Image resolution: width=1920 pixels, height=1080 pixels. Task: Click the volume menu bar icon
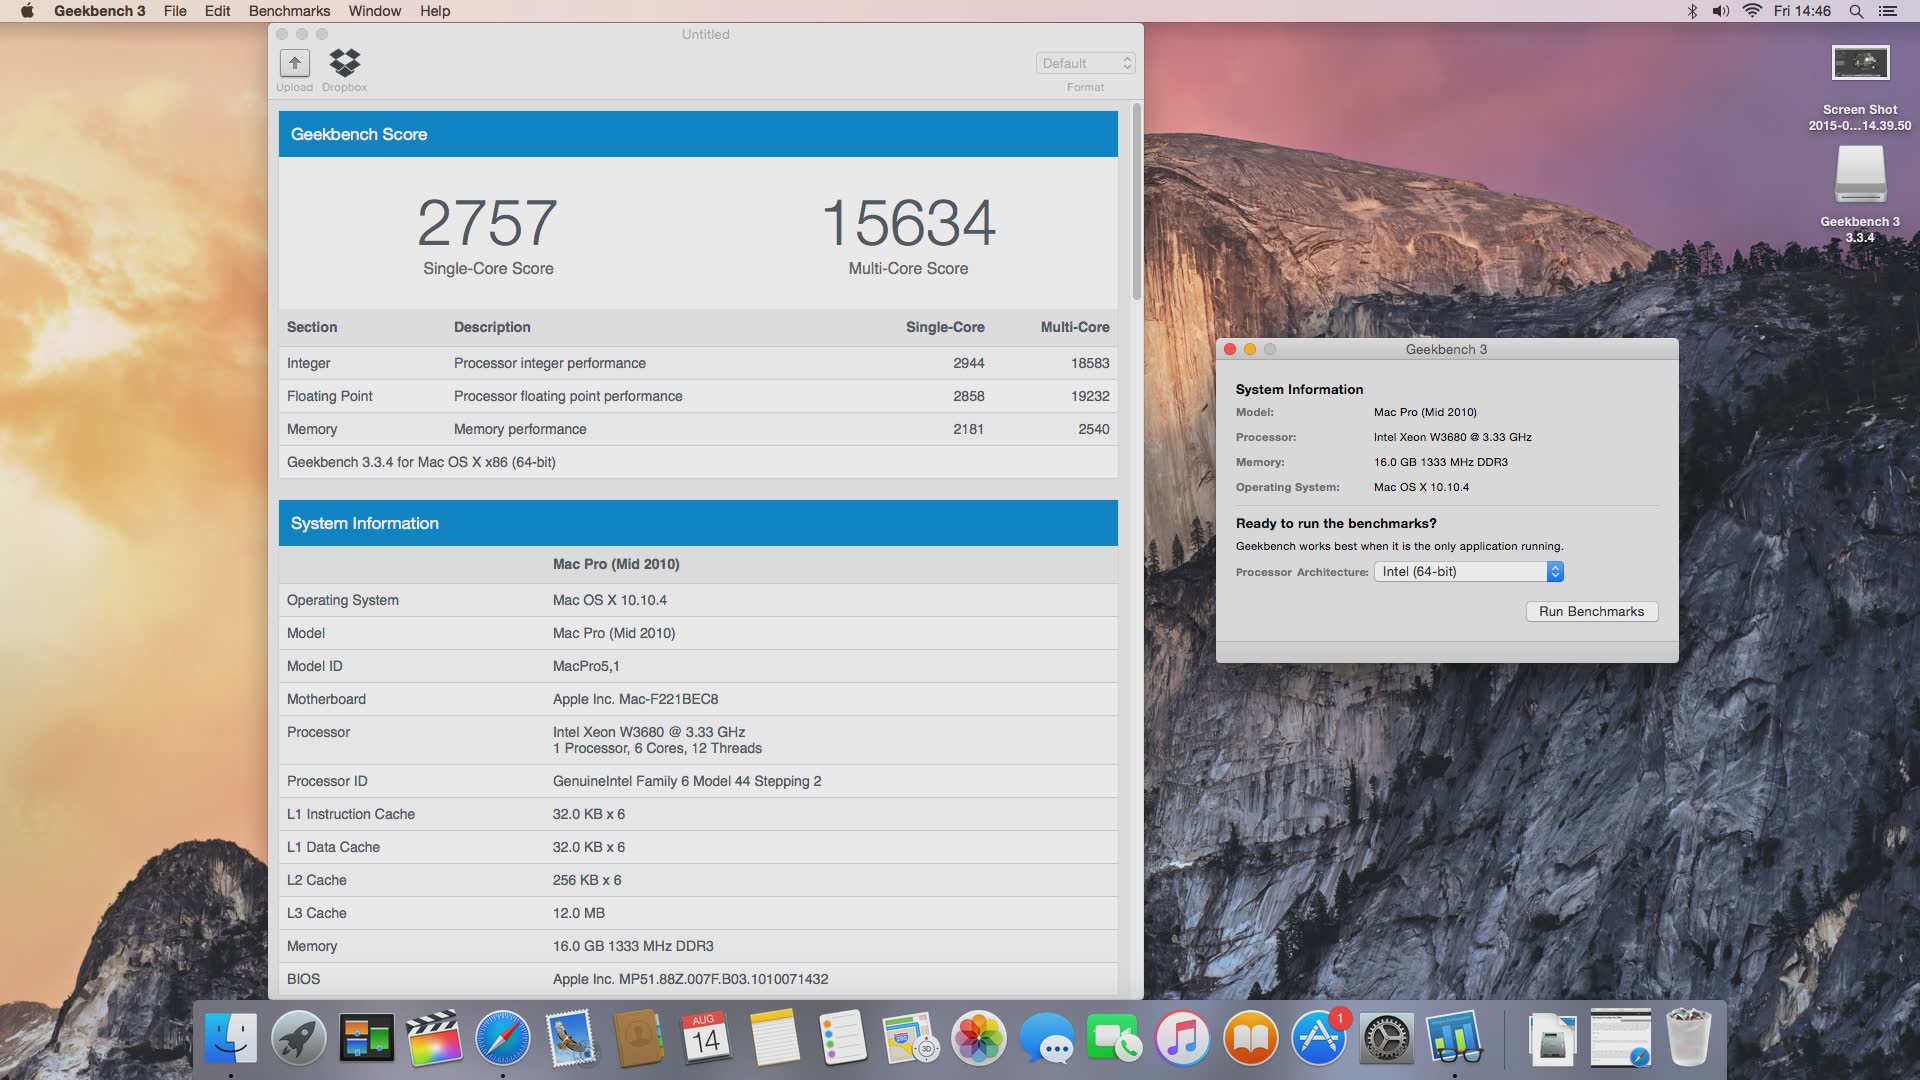pyautogui.click(x=1721, y=11)
